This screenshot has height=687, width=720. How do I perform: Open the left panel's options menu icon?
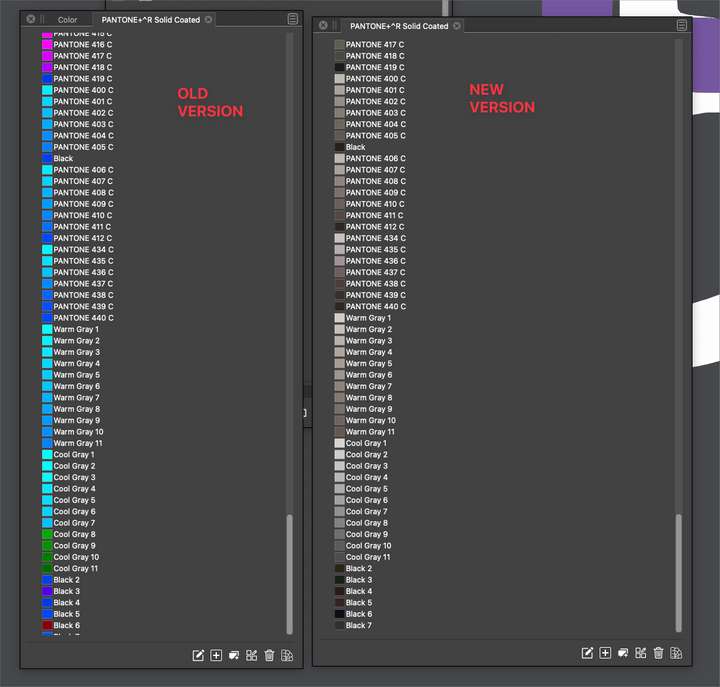292,19
